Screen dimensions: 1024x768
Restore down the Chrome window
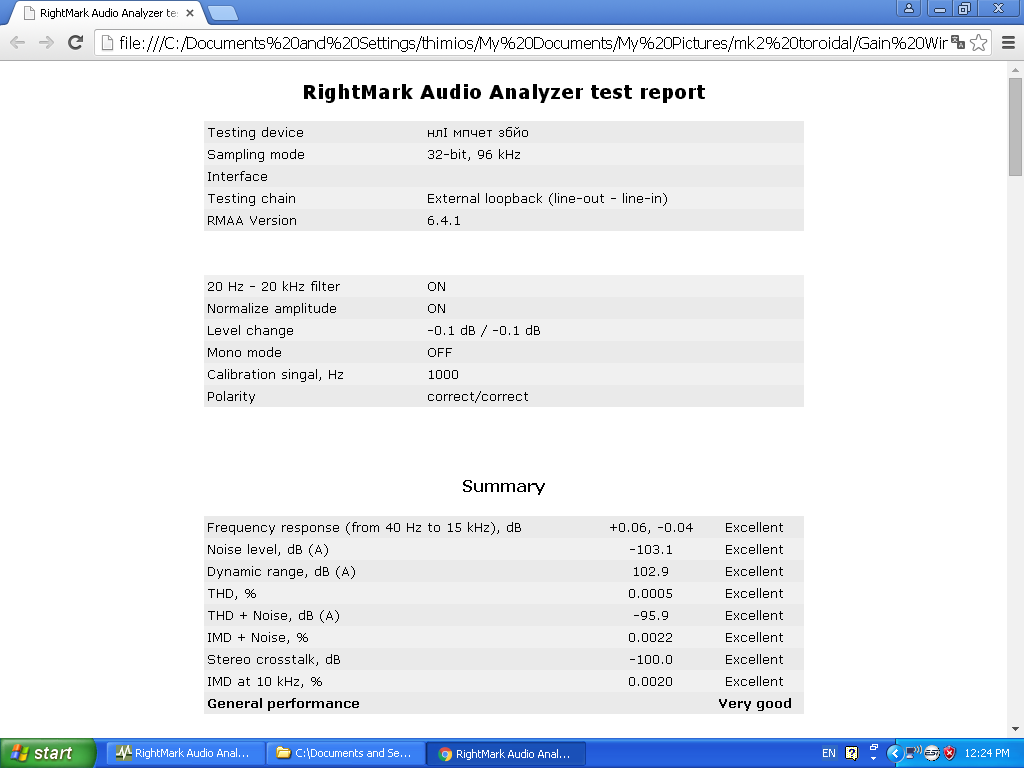click(x=965, y=8)
